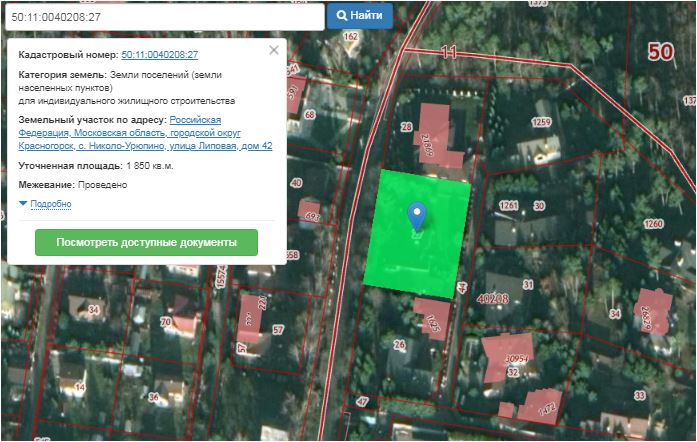Viewport: 697px width, 442px height.
Task: Open cadastral number link 50:11:0040208:27
Action: coord(159,55)
